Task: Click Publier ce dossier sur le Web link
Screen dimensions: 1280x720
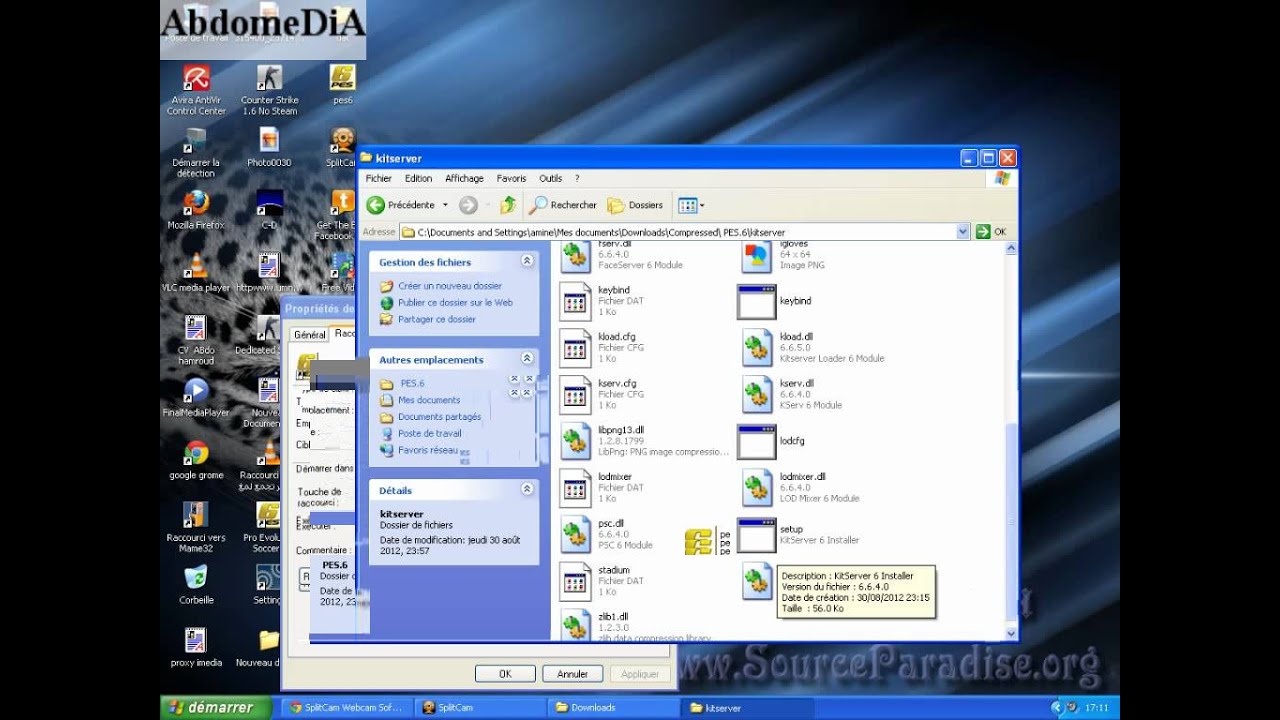Action: [455, 302]
